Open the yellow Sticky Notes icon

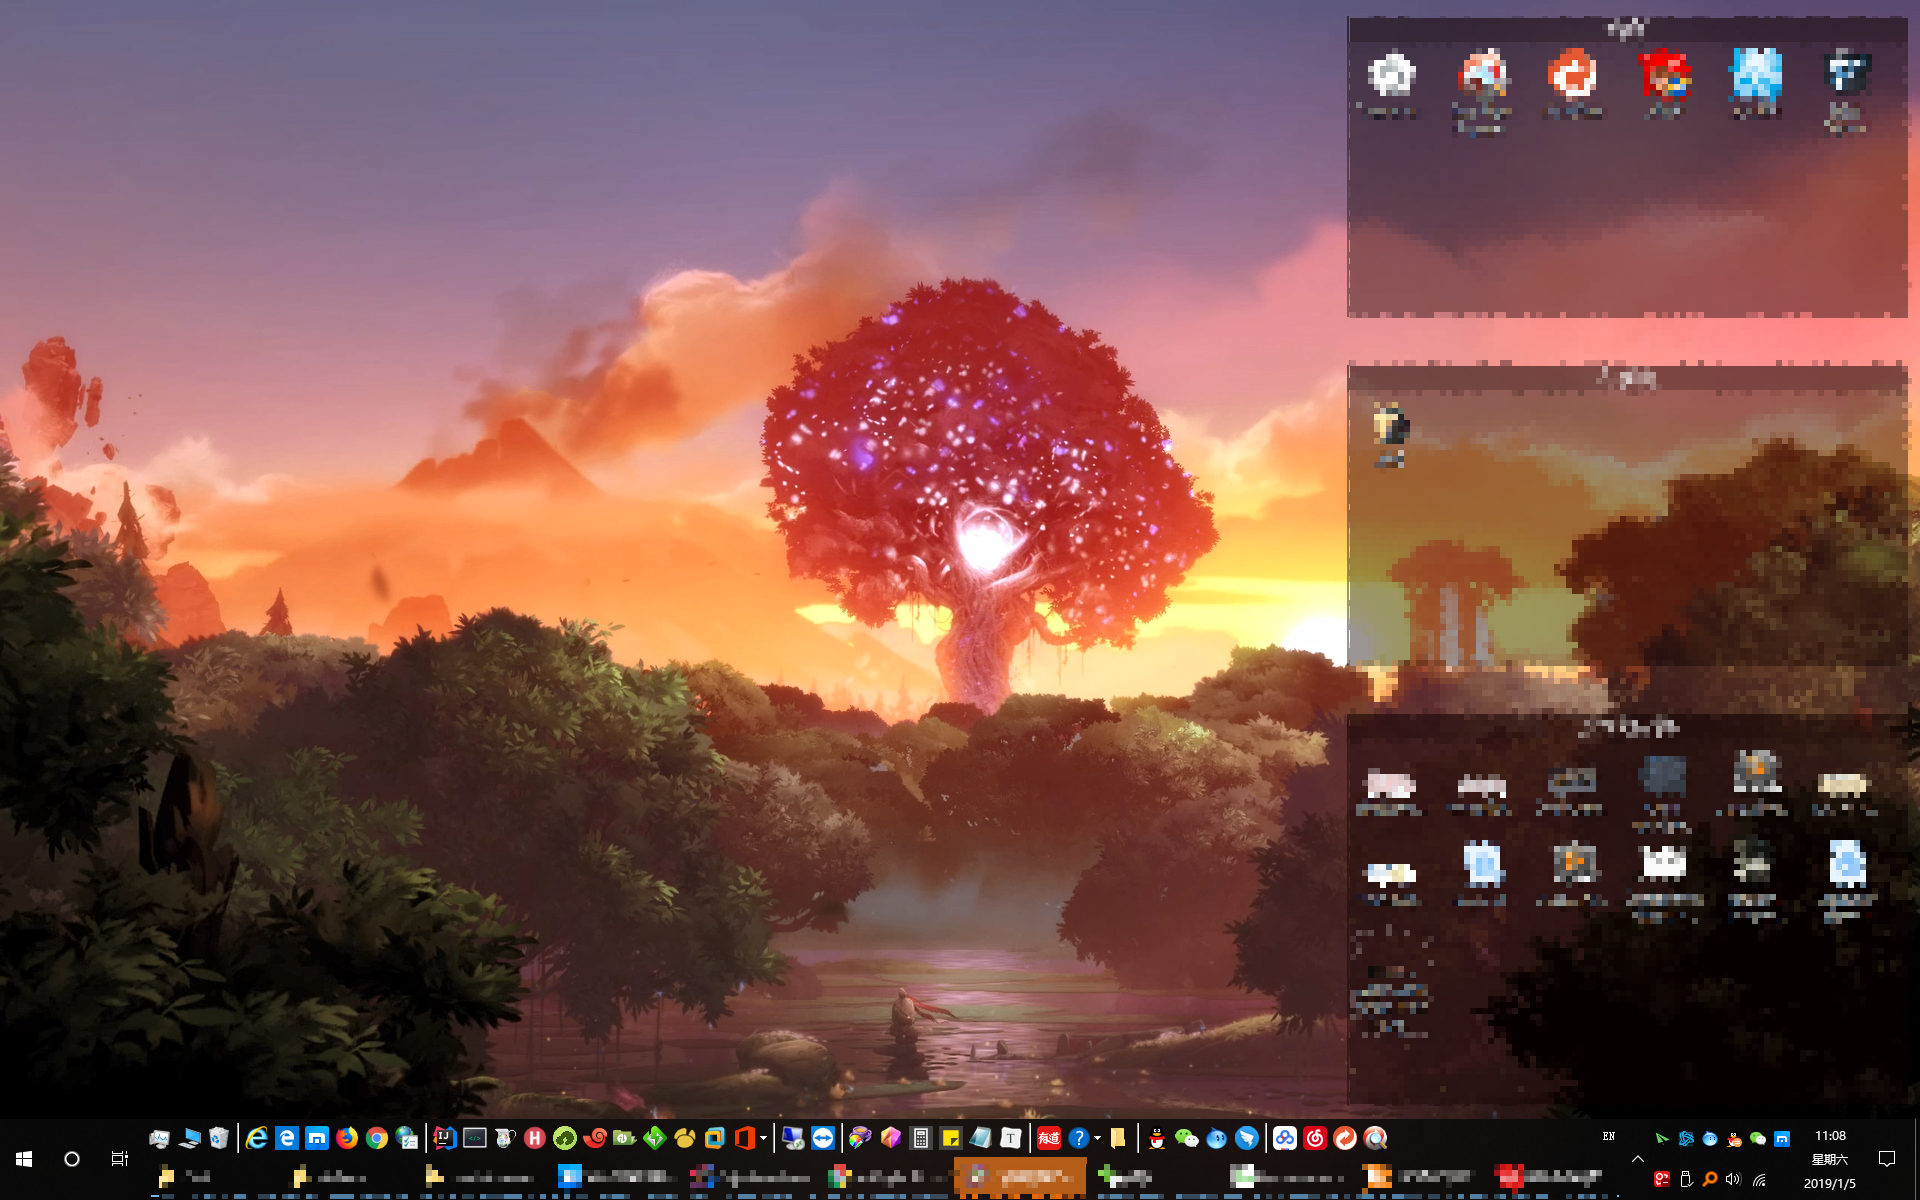951,1138
